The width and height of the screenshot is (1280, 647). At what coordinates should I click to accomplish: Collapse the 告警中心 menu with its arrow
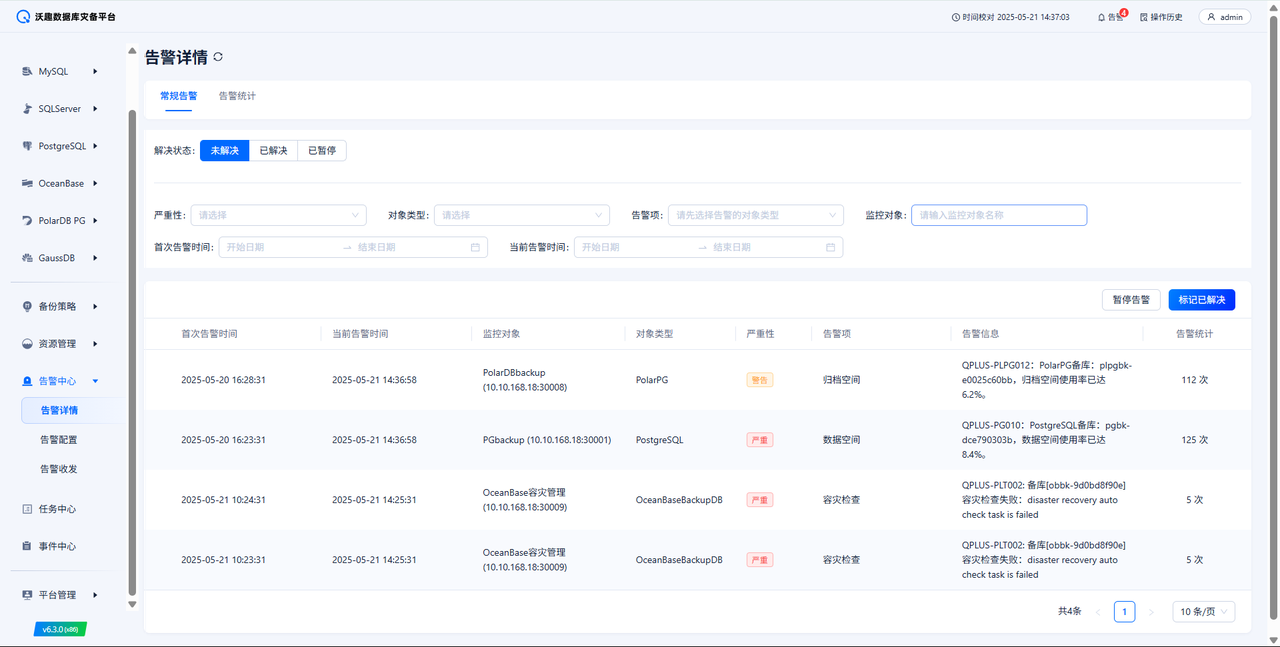(x=95, y=381)
